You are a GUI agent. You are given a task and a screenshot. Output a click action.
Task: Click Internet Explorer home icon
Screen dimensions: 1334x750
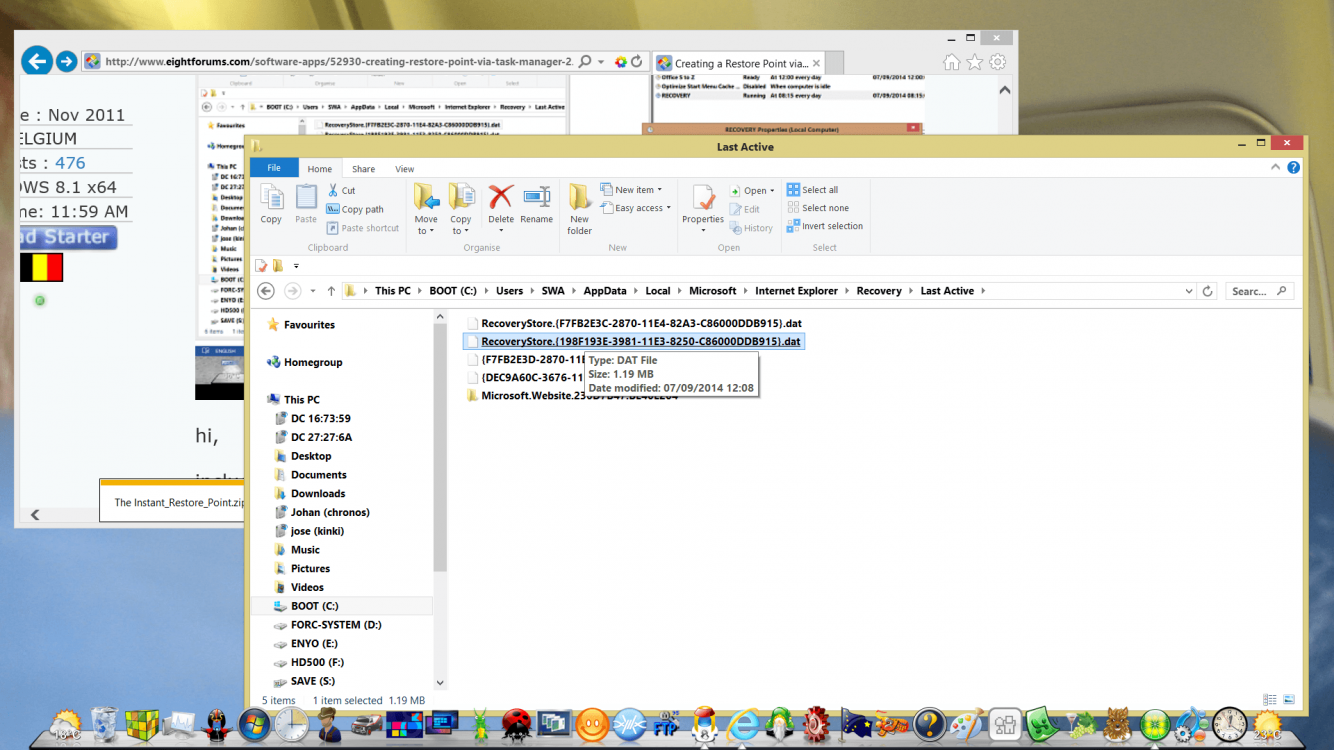click(952, 62)
